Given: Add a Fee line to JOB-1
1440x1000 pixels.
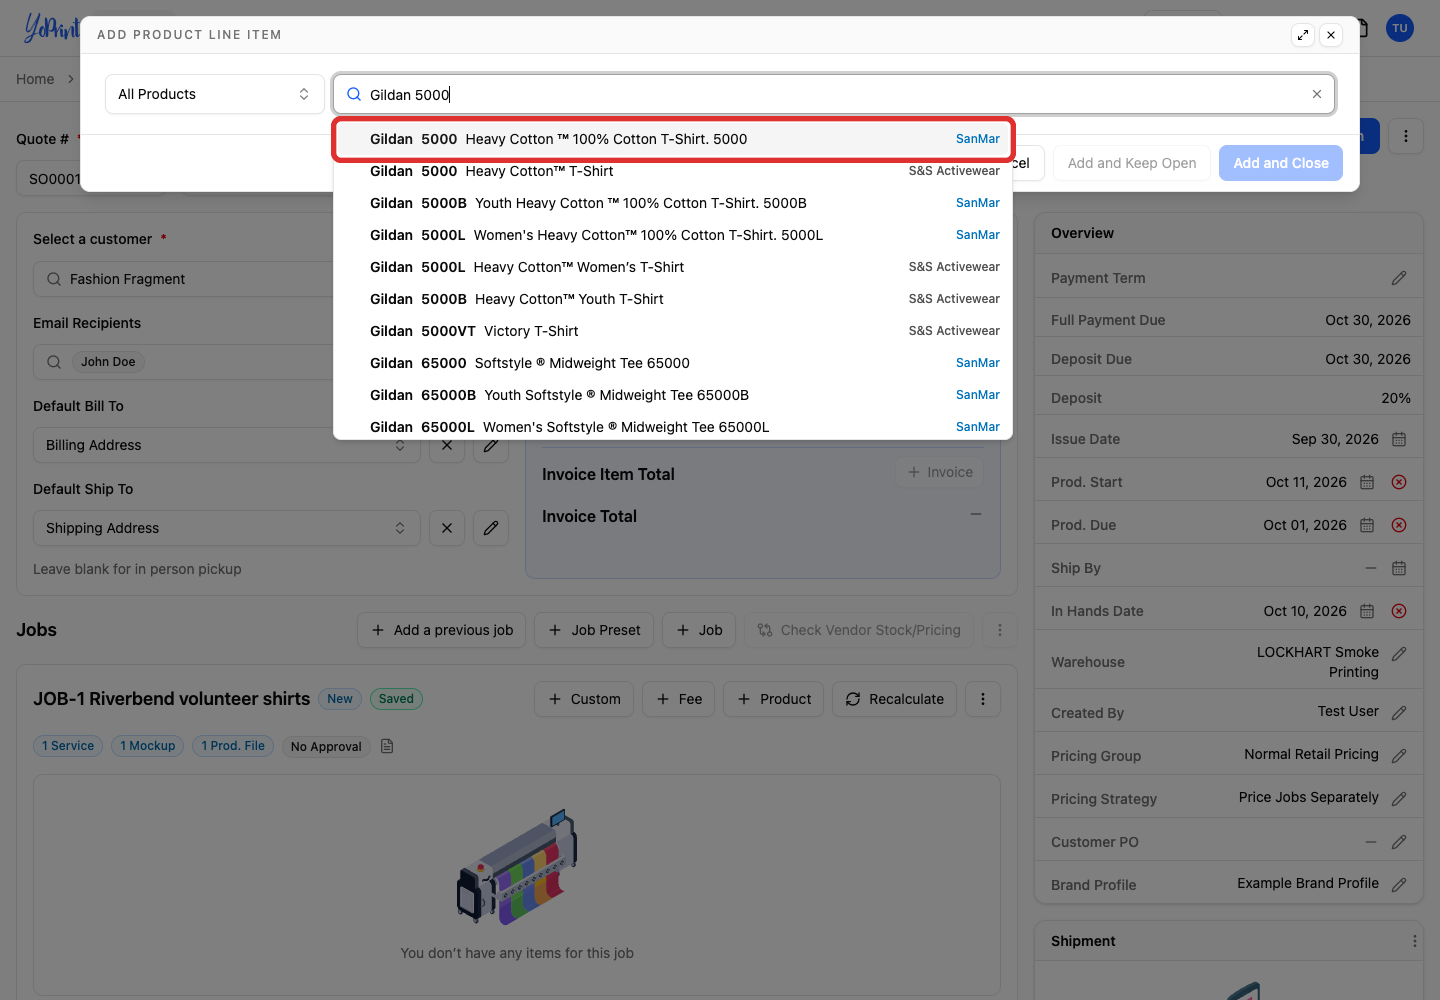Looking at the screenshot, I should click(x=679, y=699).
